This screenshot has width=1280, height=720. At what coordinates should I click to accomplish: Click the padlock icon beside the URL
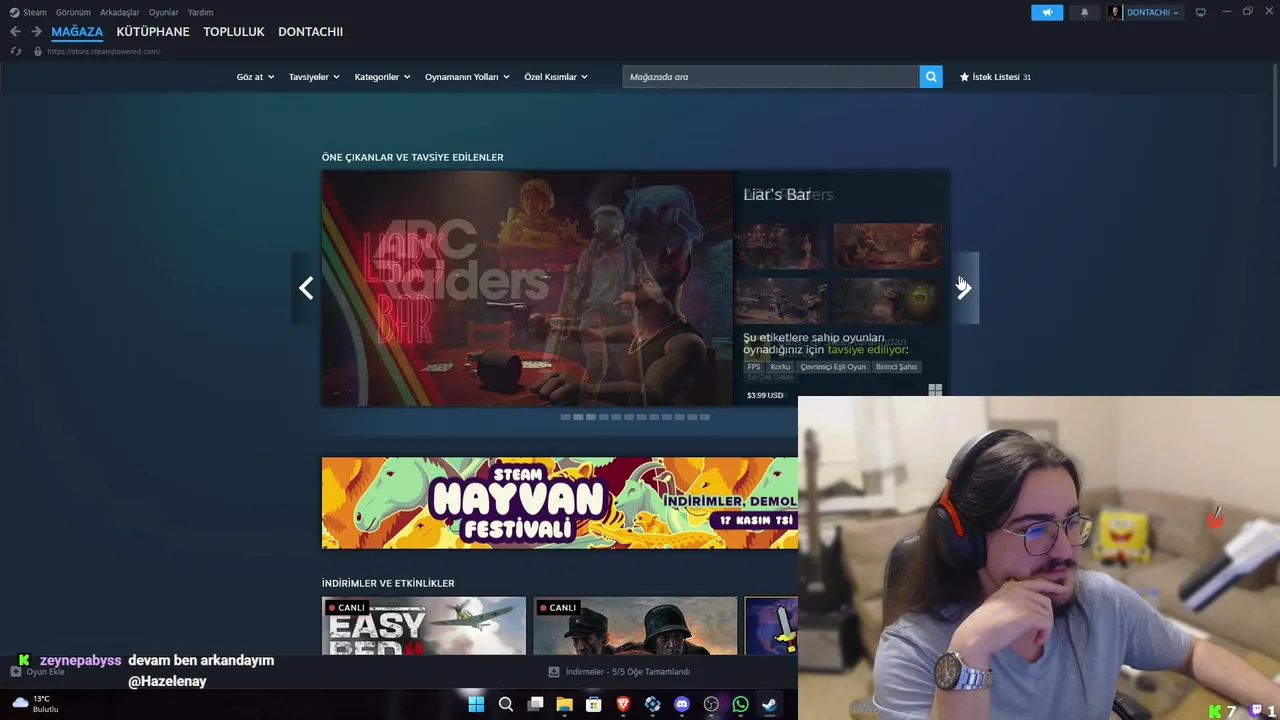tap(38, 51)
